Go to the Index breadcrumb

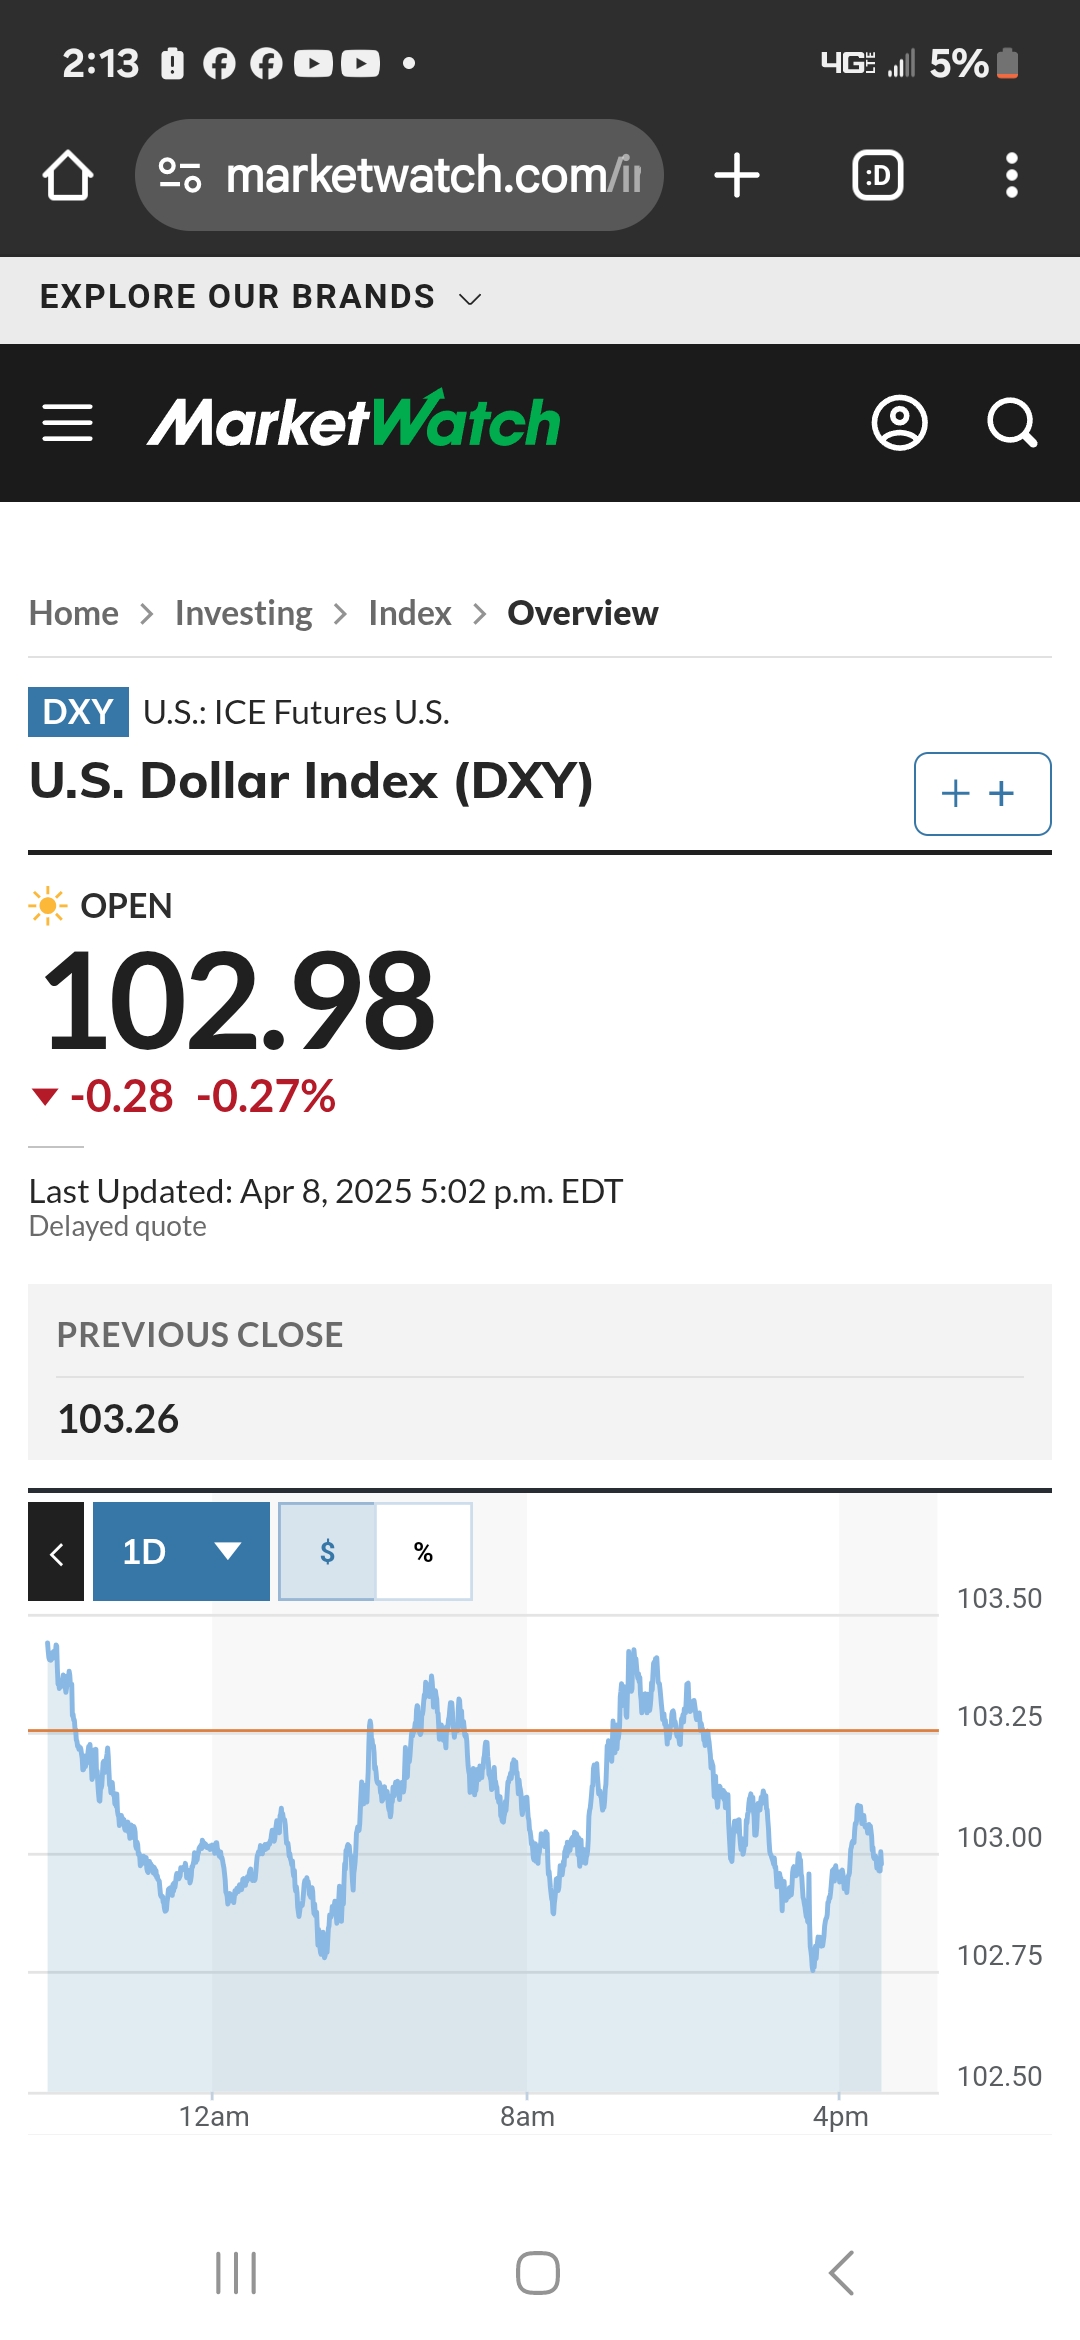click(409, 613)
